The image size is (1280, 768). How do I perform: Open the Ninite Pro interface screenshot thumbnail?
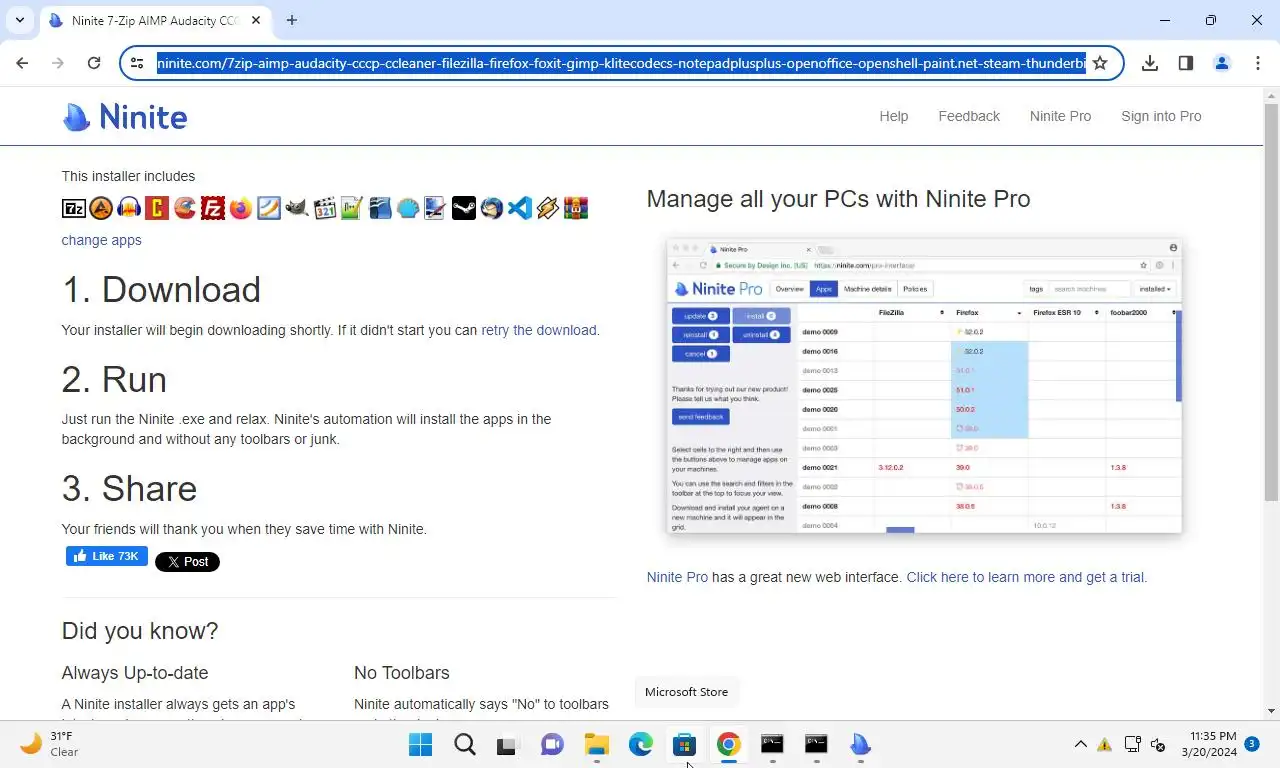click(924, 386)
